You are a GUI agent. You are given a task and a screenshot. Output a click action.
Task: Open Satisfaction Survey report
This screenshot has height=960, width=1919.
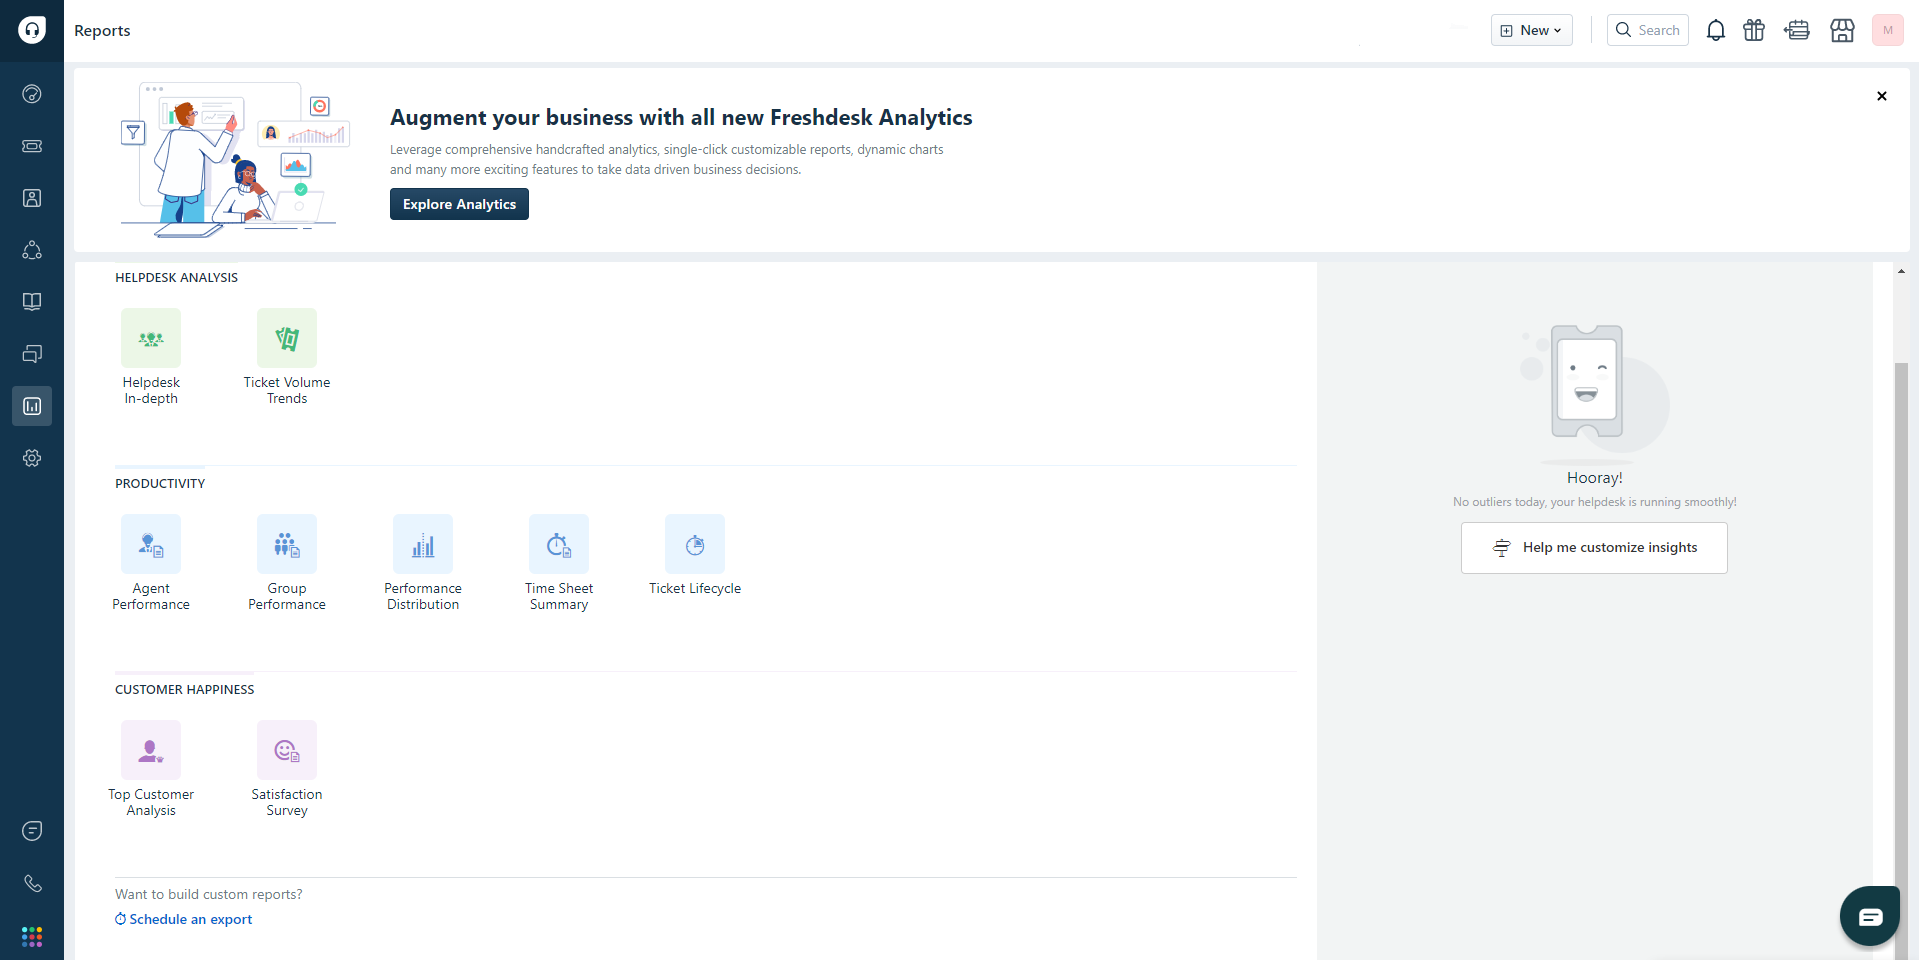(x=287, y=769)
